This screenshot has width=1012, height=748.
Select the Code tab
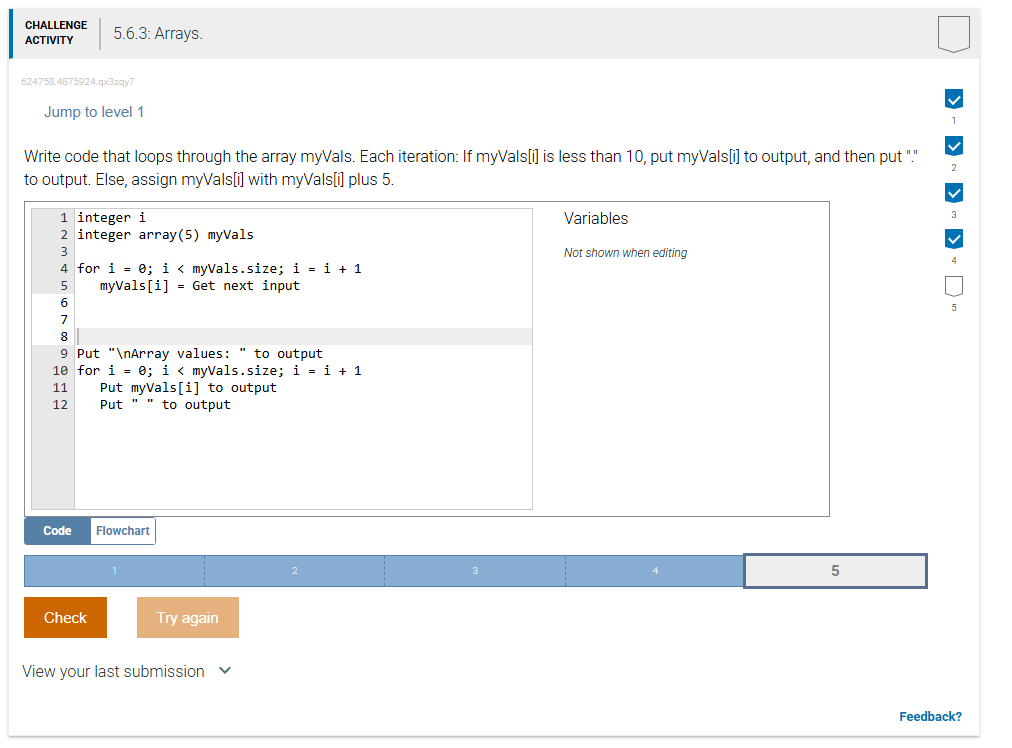55,531
